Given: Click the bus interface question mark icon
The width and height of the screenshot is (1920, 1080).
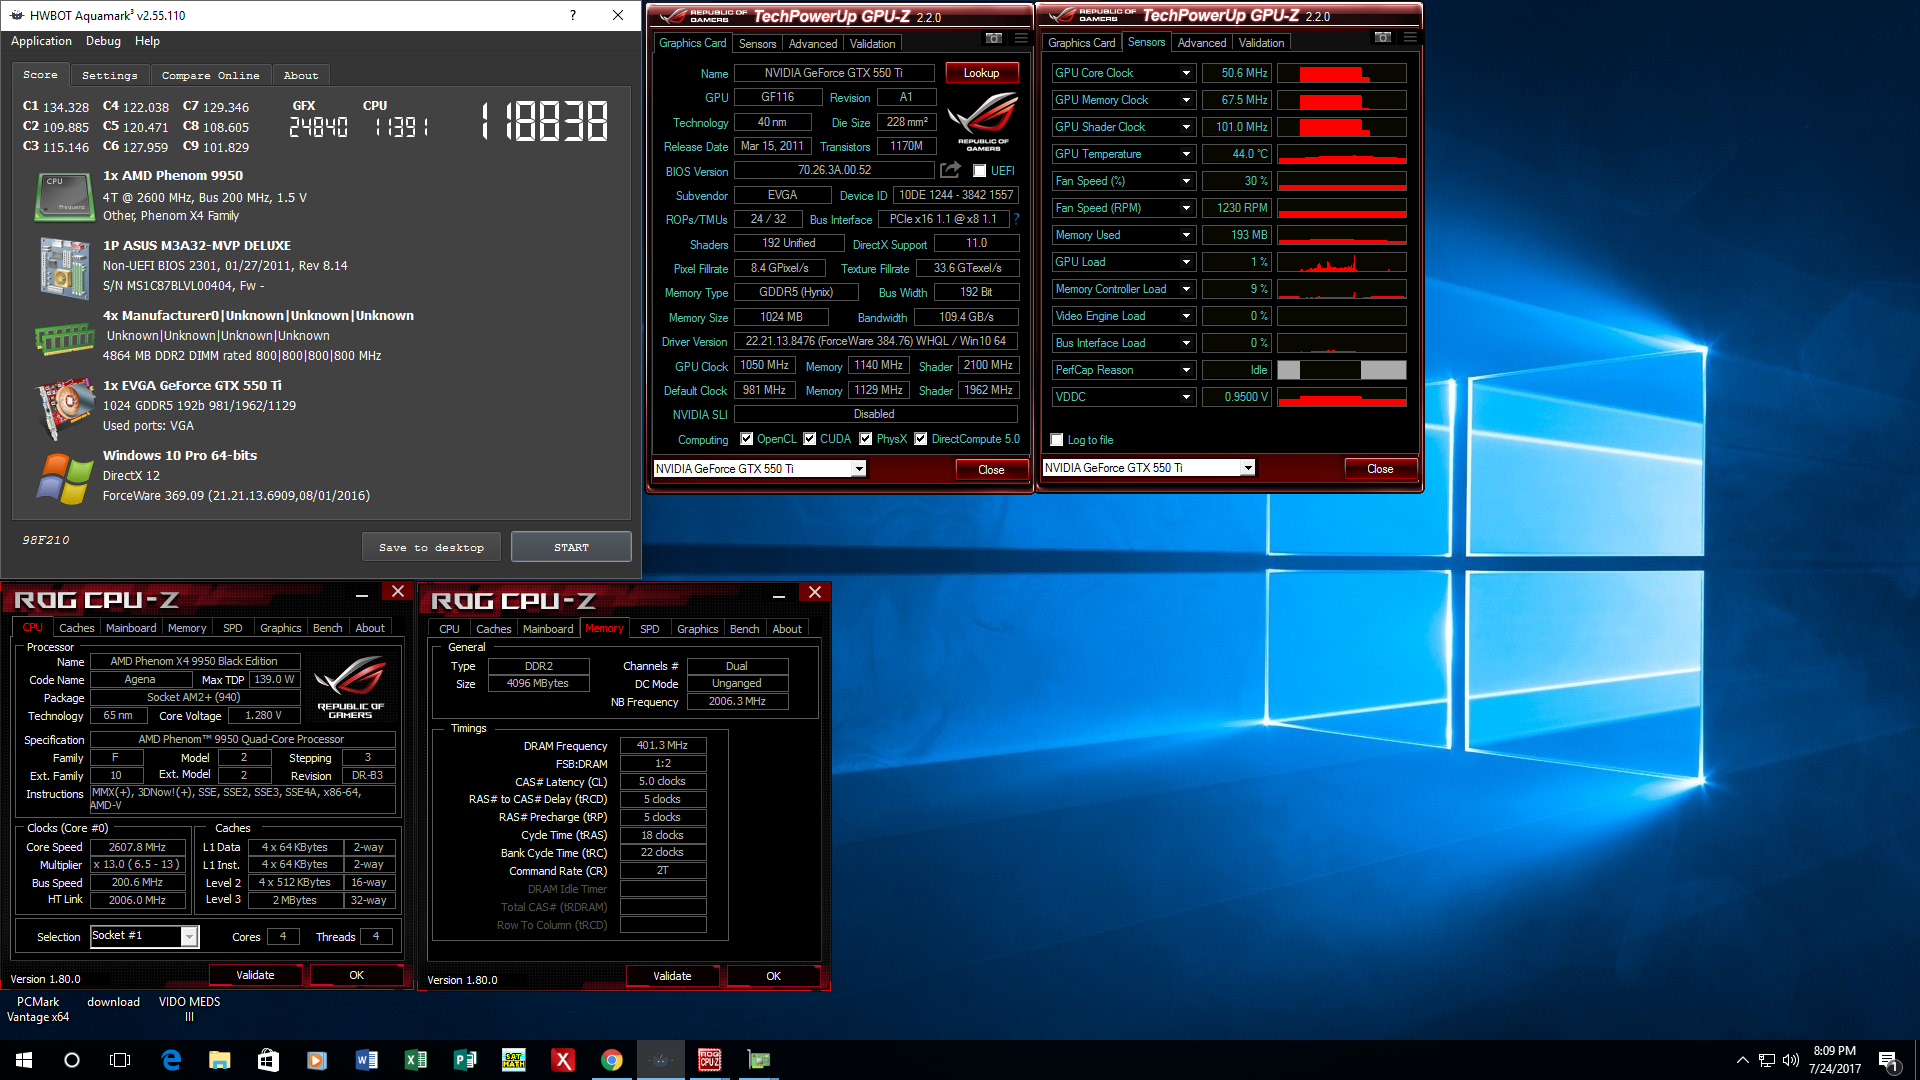Looking at the screenshot, I should click(1016, 219).
